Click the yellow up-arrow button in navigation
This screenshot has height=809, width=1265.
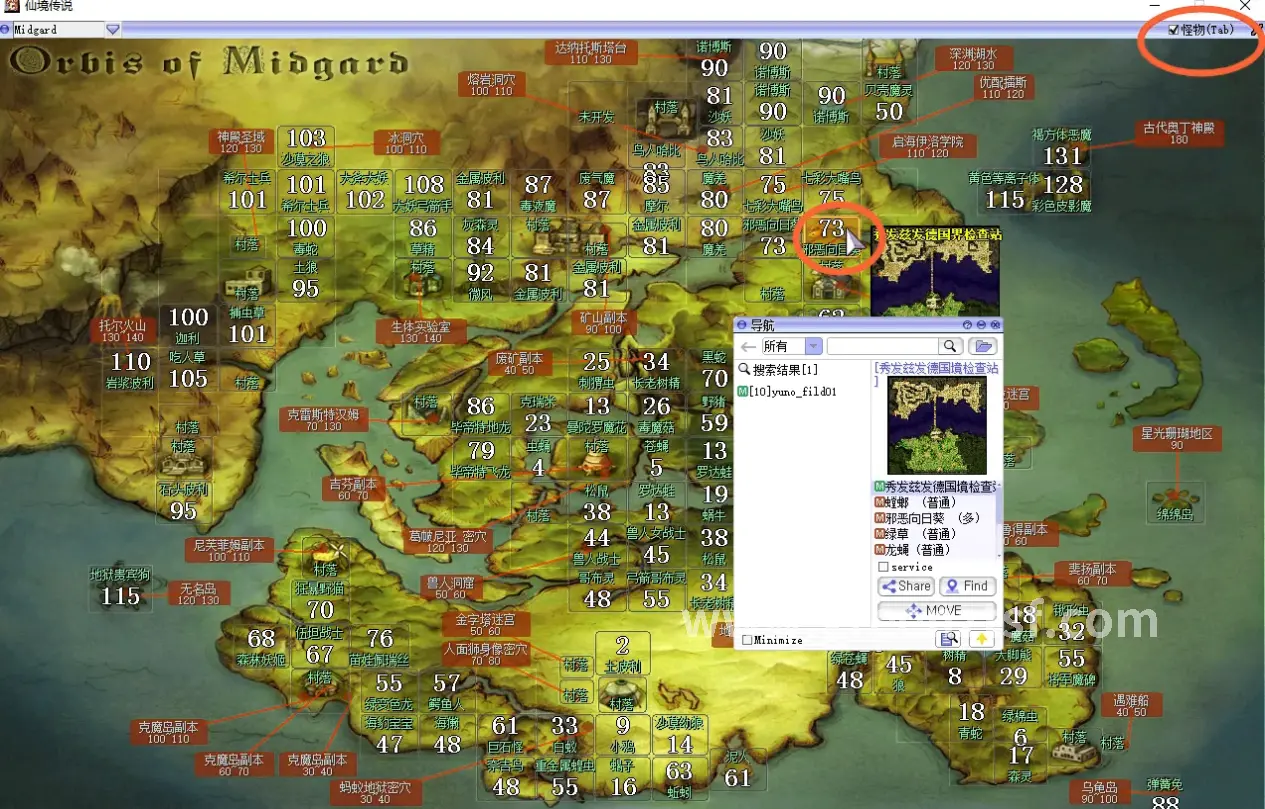[x=983, y=639]
